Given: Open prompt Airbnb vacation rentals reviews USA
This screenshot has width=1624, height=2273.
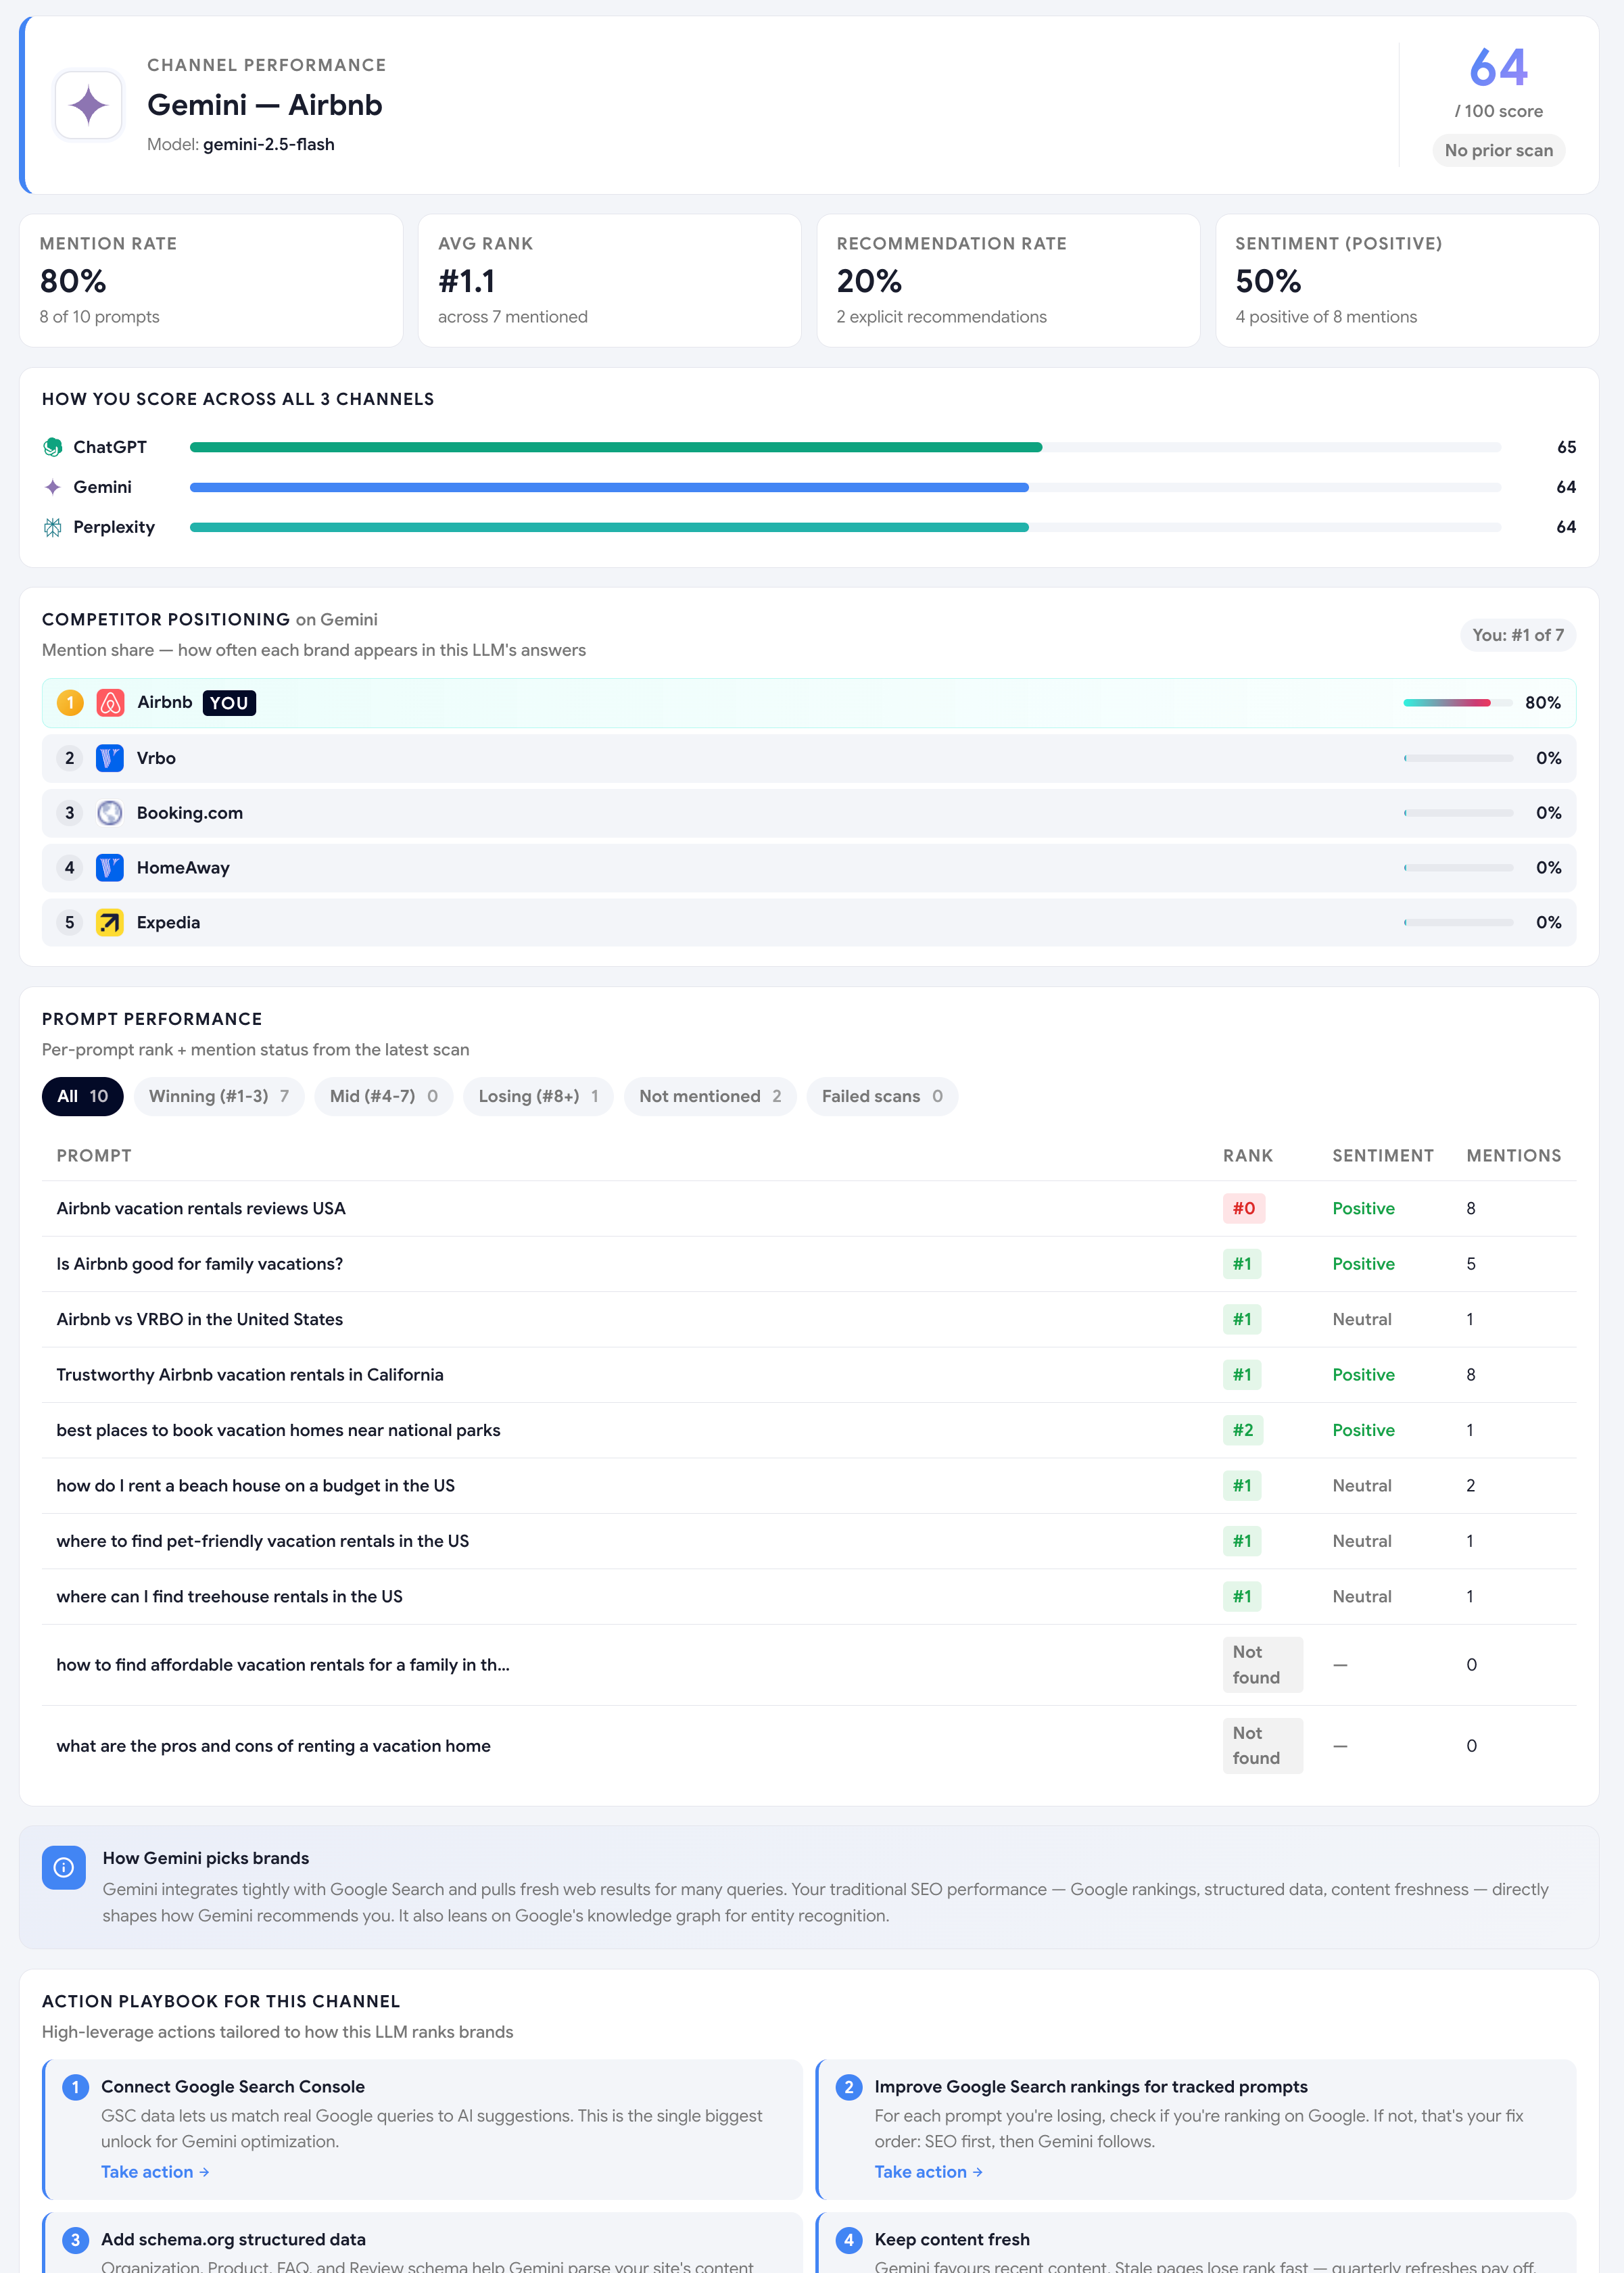Looking at the screenshot, I should pyautogui.click(x=809, y=1208).
